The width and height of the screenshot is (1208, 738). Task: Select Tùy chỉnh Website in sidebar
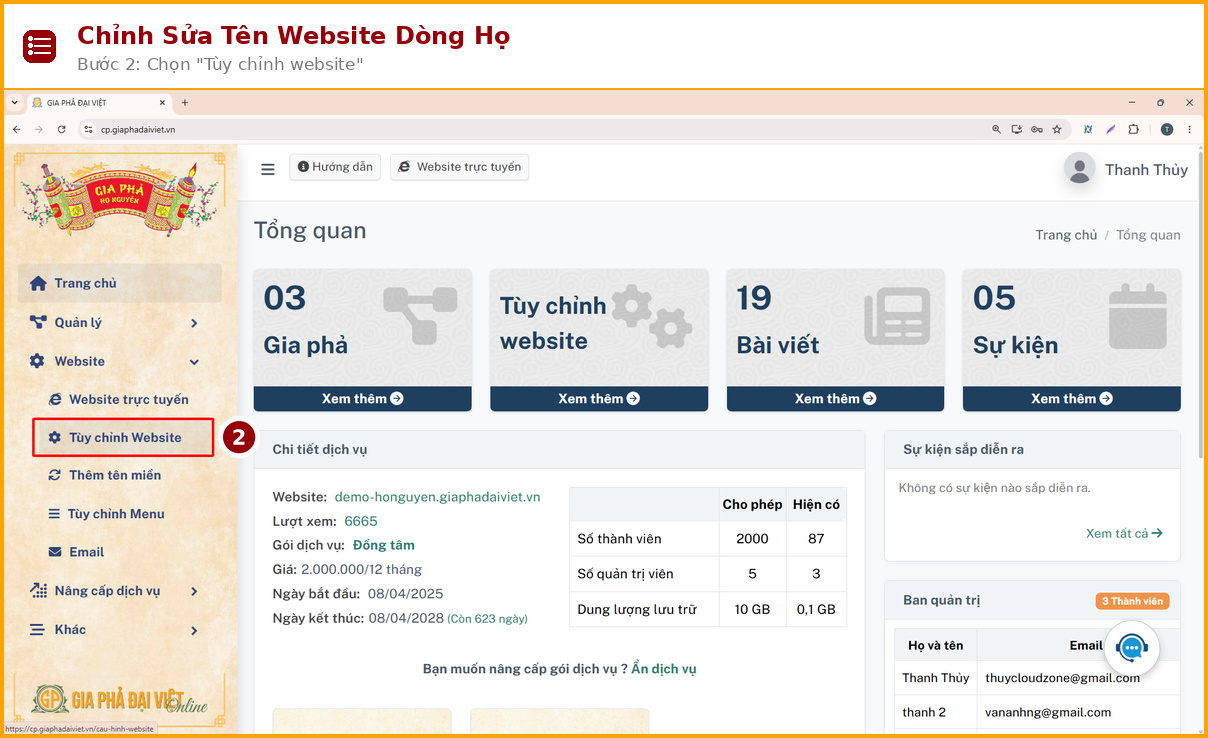[x=123, y=437]
